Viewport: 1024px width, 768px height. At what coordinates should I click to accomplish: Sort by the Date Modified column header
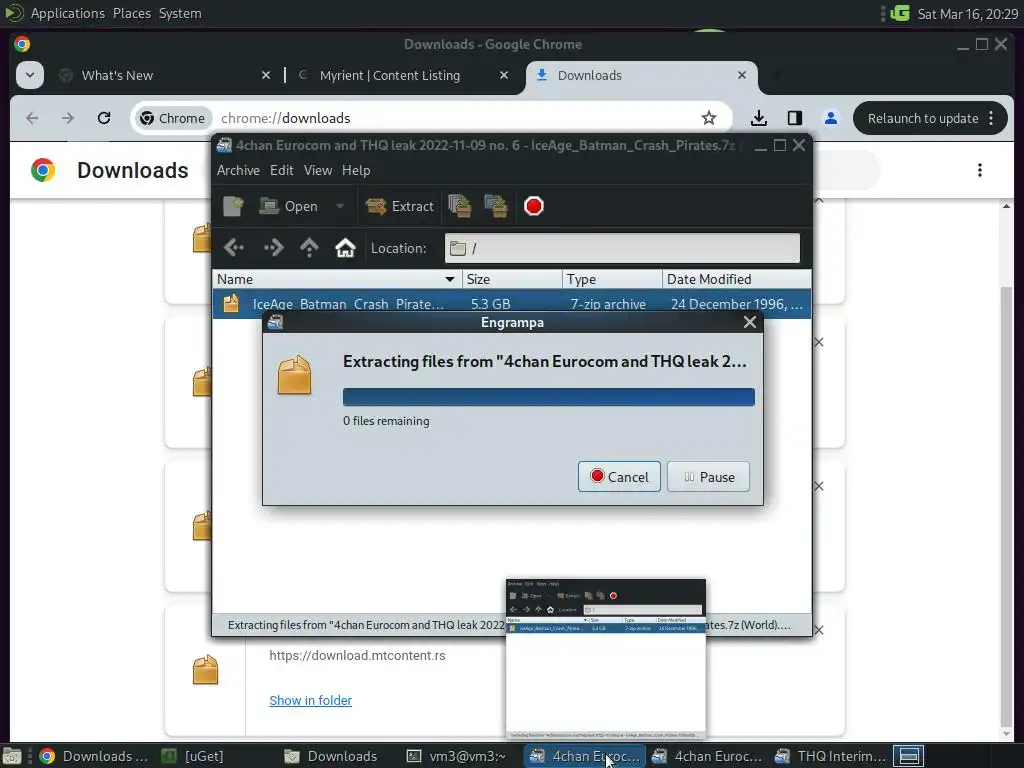[737, 280]
